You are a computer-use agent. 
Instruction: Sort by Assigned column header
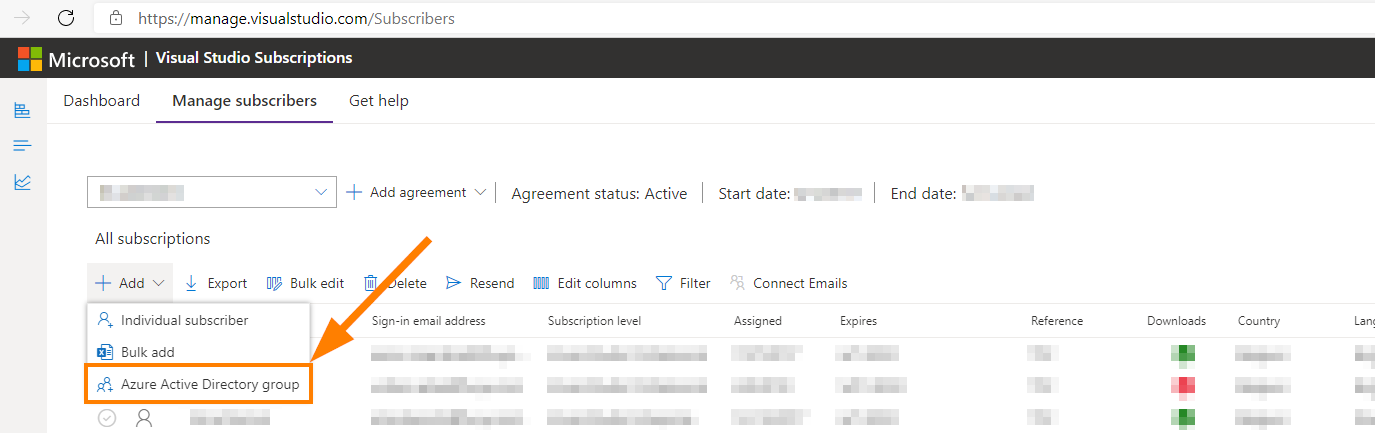coord(758,321)
